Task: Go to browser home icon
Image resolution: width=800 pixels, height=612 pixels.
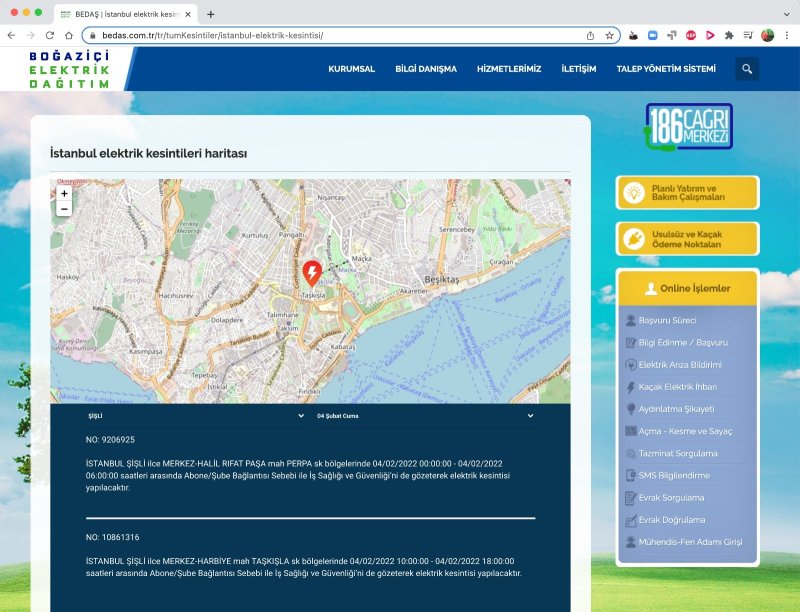Action: click(x=69, y=35)
